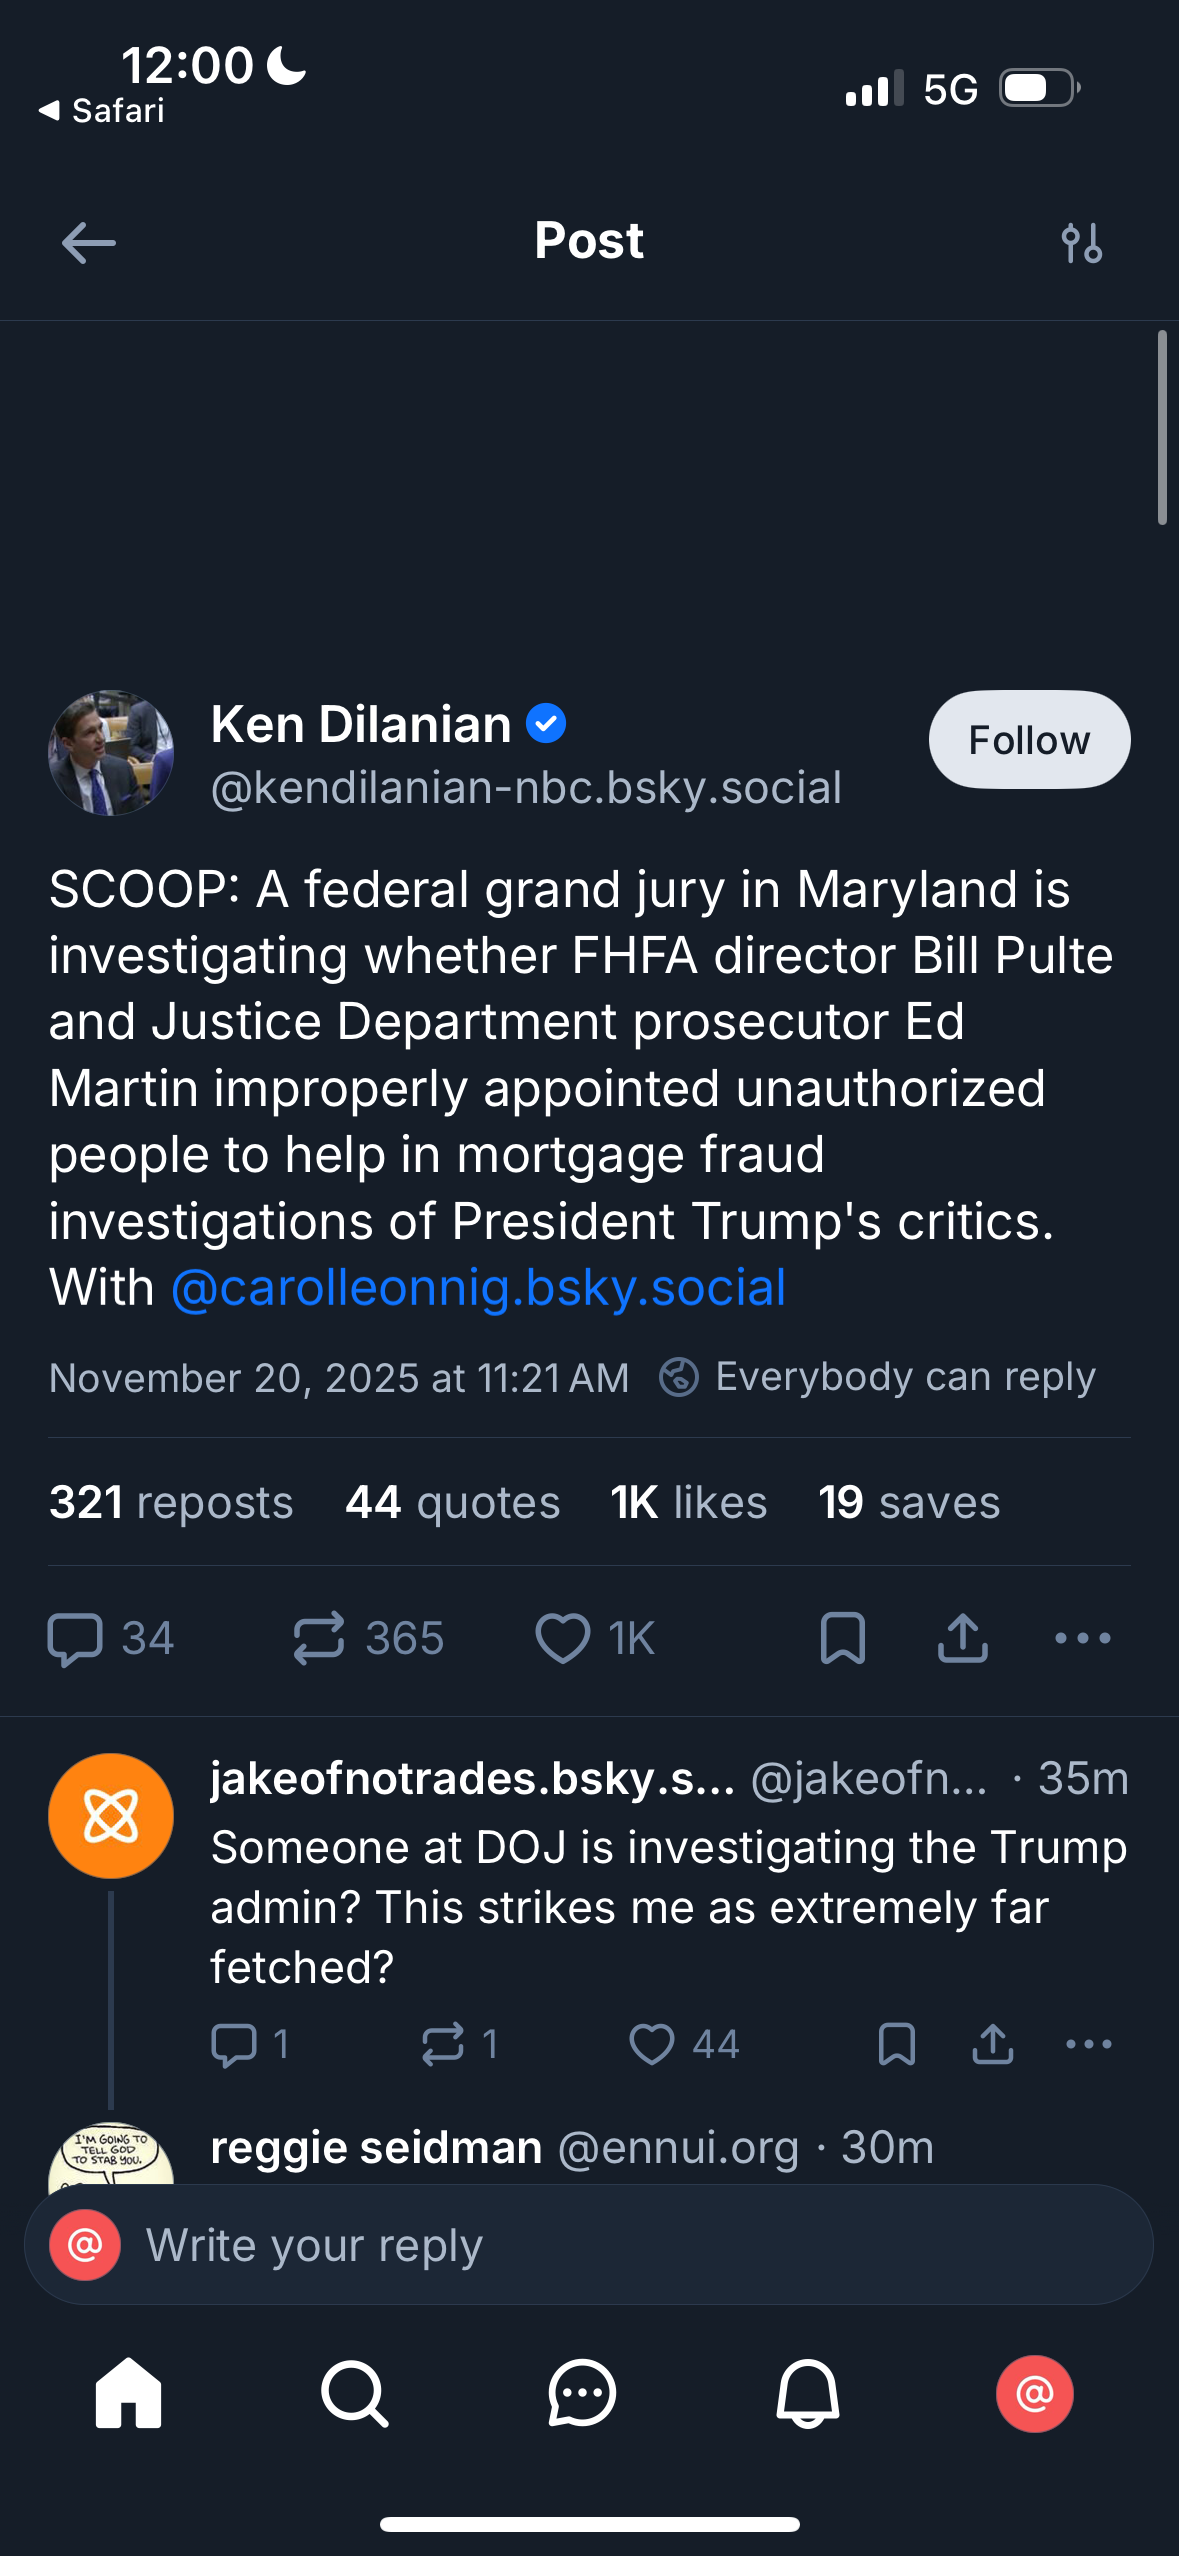Like Ken Dilanian's post with the heart
The image size is (1179, 2556).
pos(563,1638)
